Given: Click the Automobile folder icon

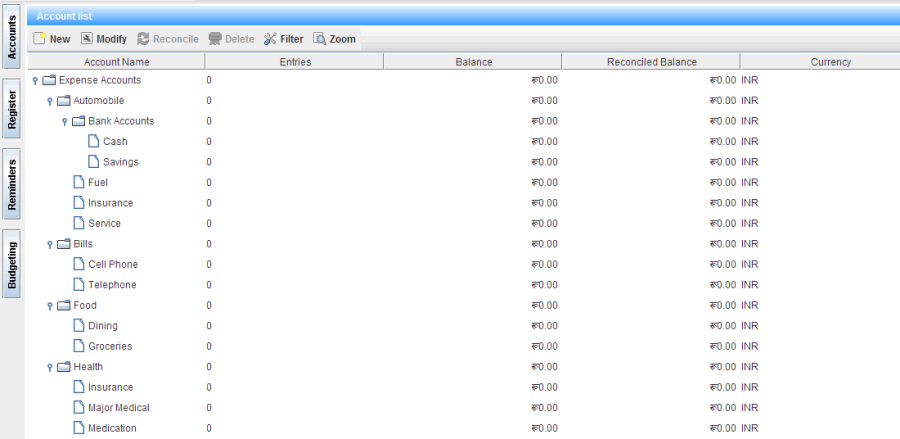Looking at the screenshot, I should click(x=64, y=100).
